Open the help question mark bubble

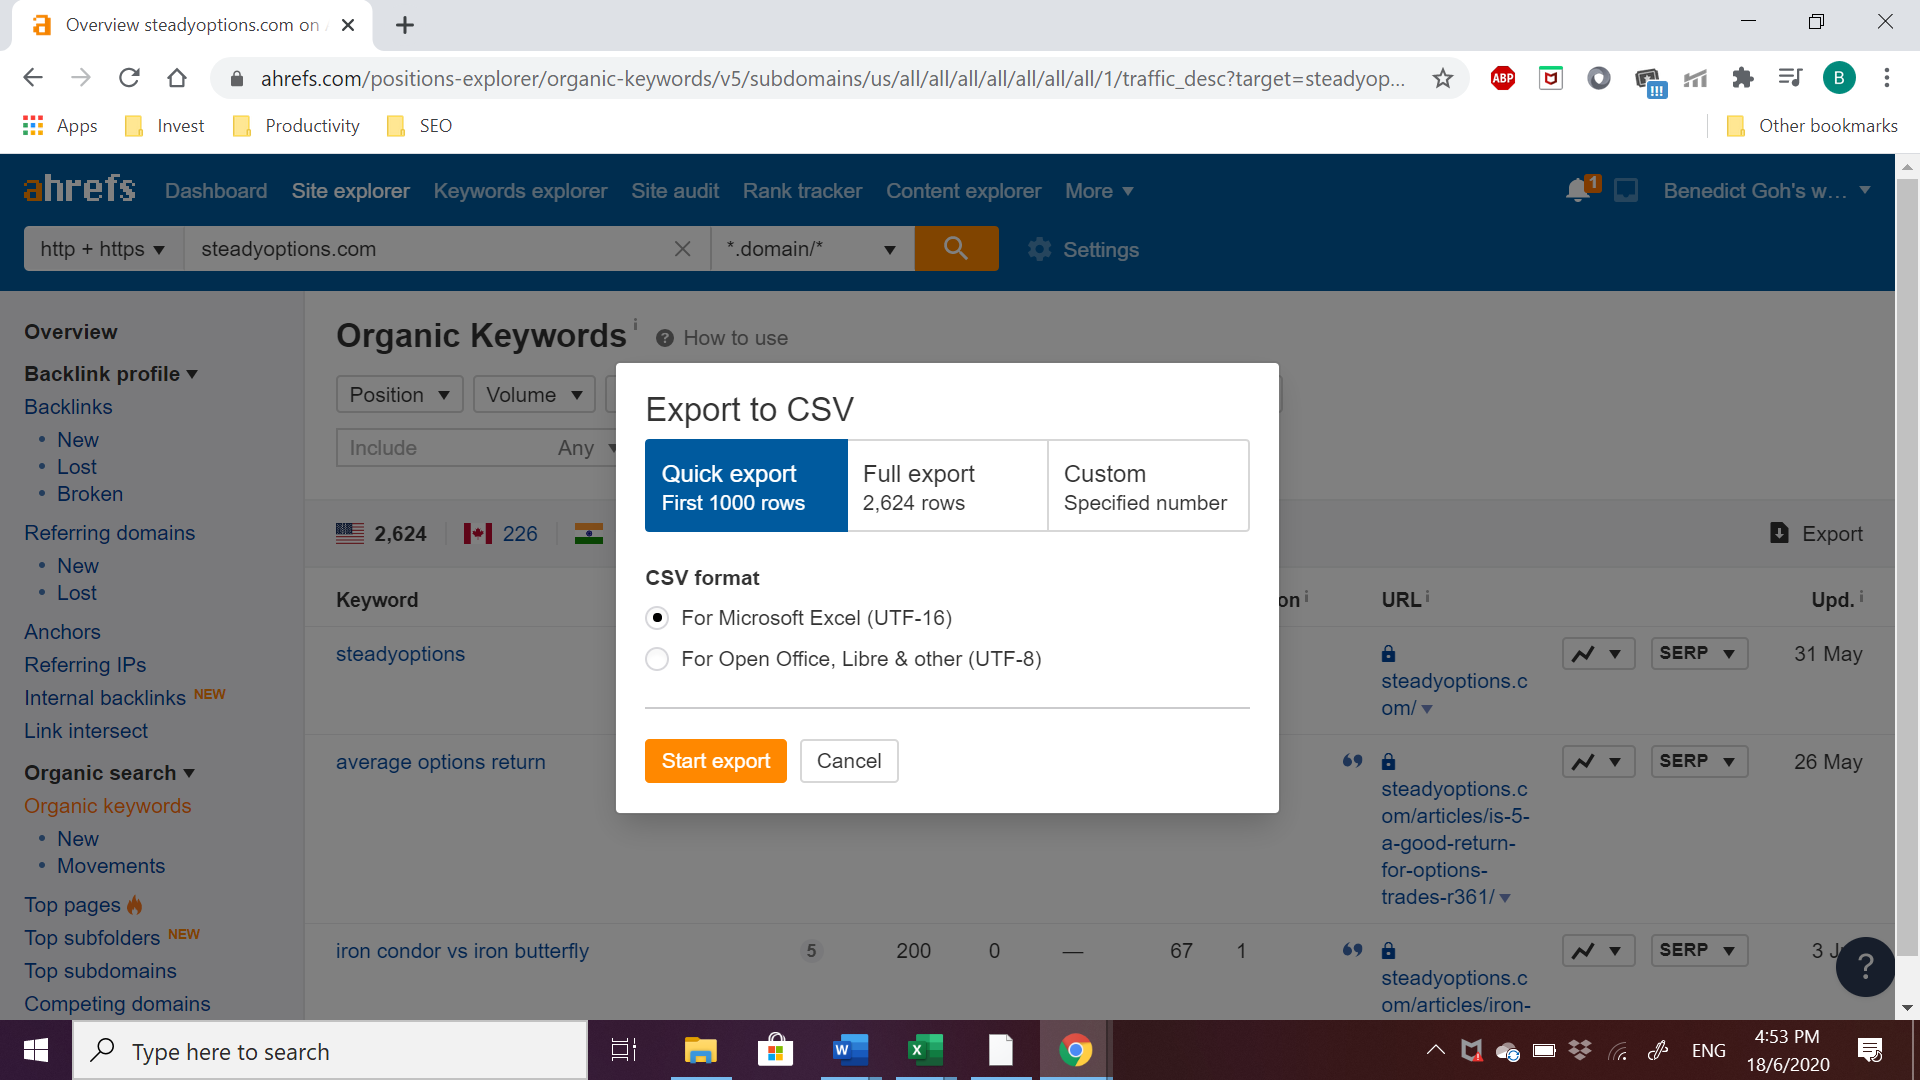[1865, 966]
